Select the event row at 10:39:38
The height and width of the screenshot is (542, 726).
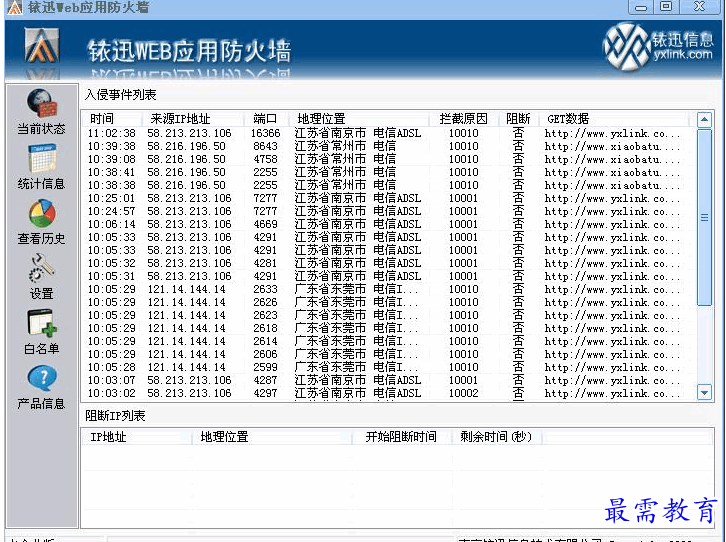tap(384, 146)
